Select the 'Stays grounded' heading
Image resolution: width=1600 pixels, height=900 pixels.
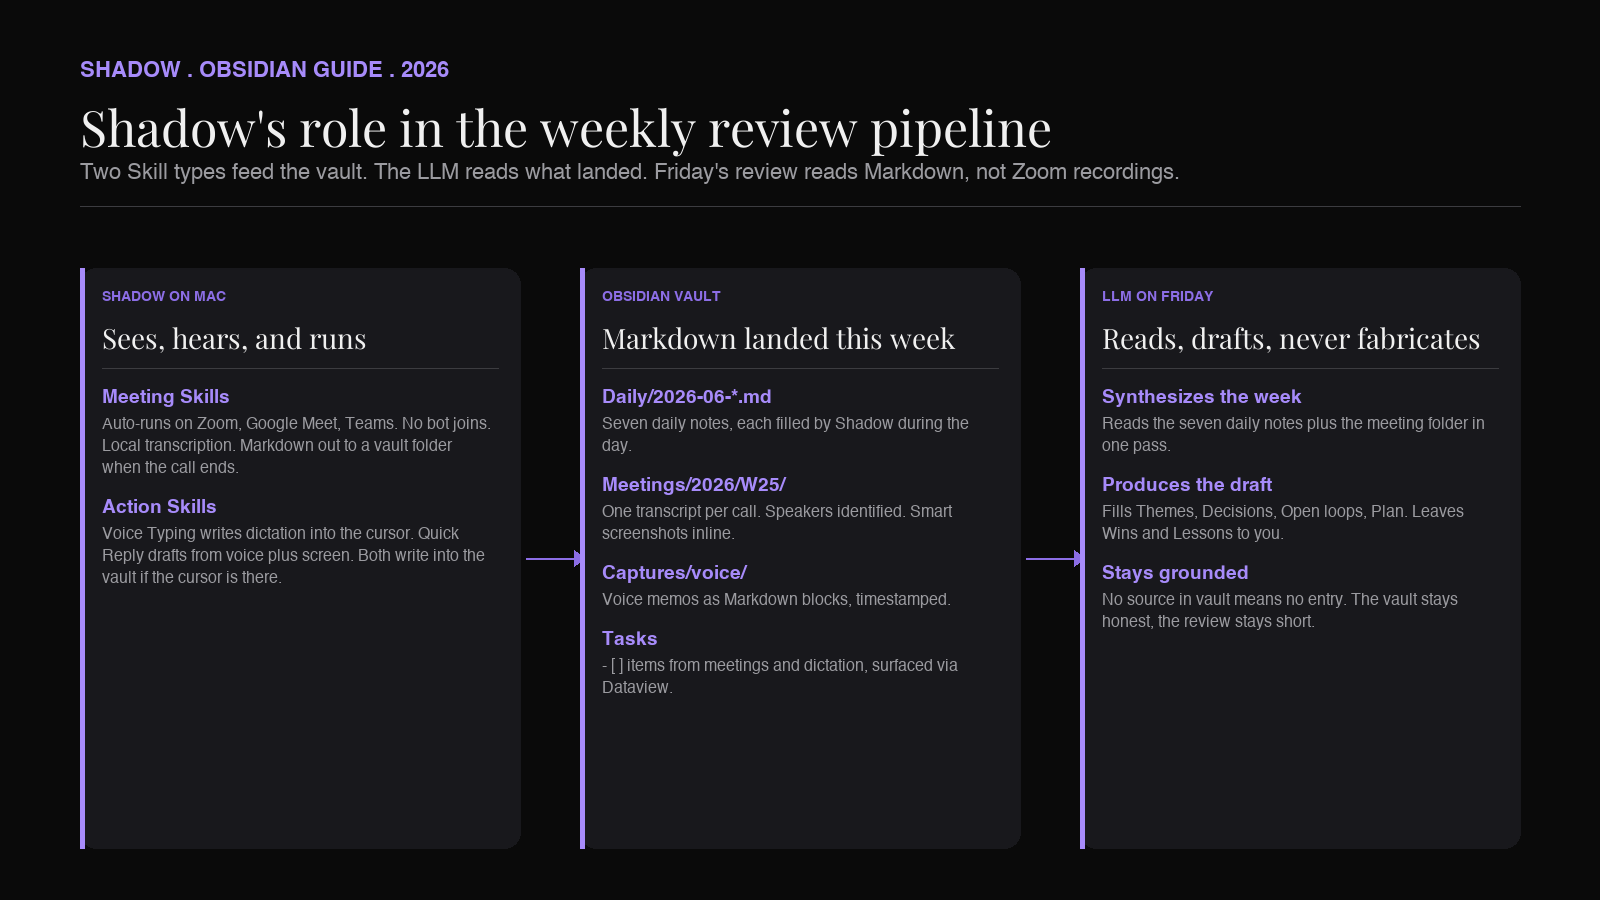pyautogui.click(x=1175, y=573)
